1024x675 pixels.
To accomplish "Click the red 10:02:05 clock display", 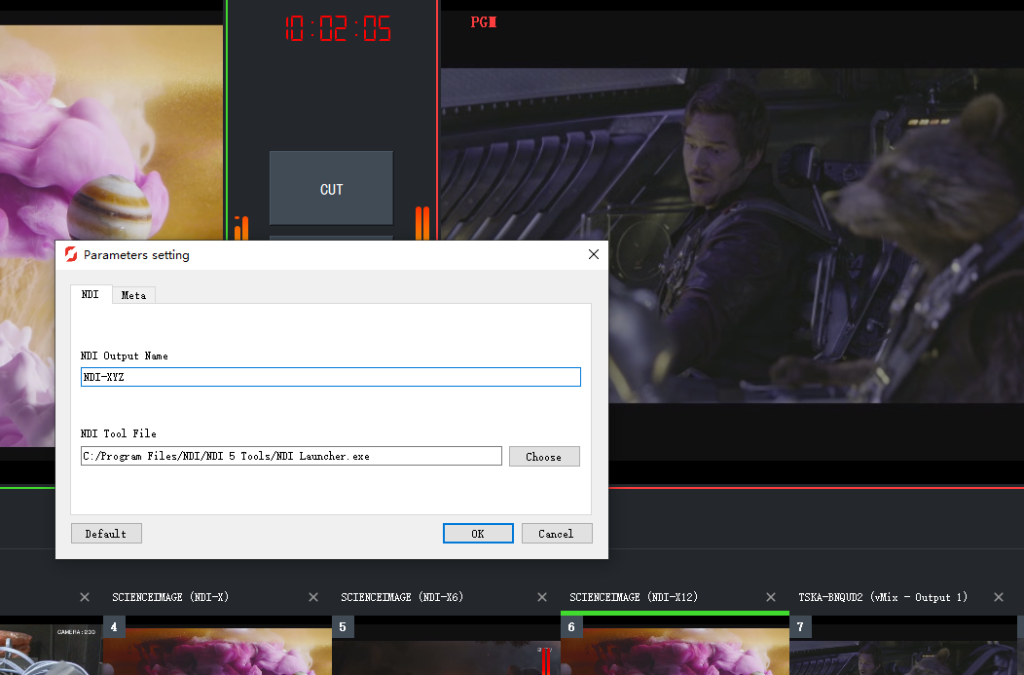I will point(338,29).
